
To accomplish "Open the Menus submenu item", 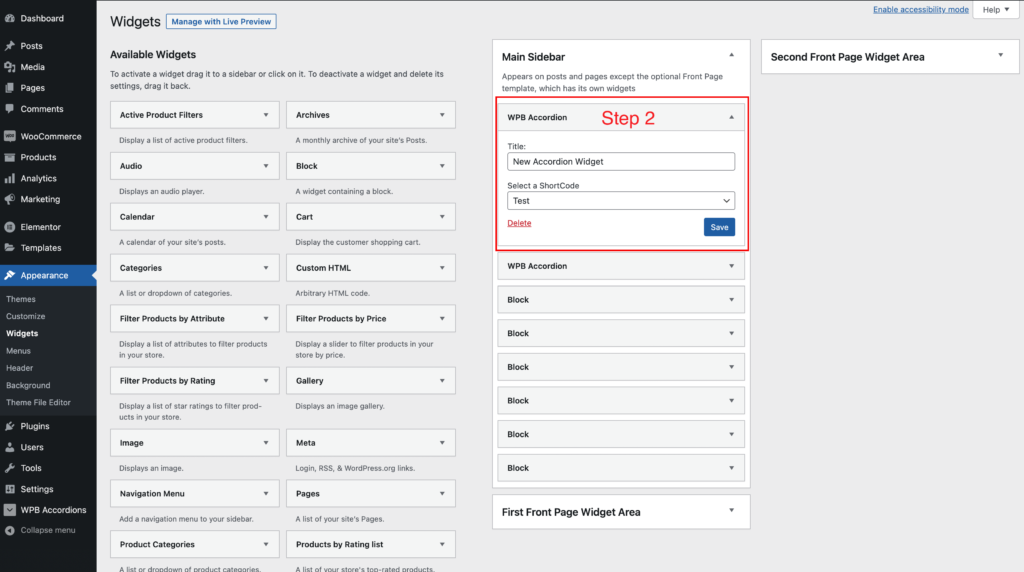I will click(x=18, y=351).
